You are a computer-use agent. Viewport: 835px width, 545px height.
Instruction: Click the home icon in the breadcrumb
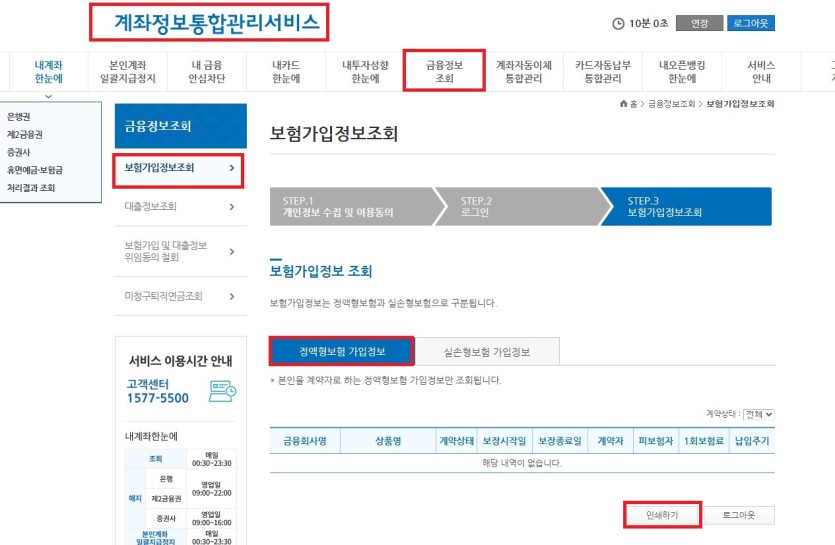click(x=624, y=103)
